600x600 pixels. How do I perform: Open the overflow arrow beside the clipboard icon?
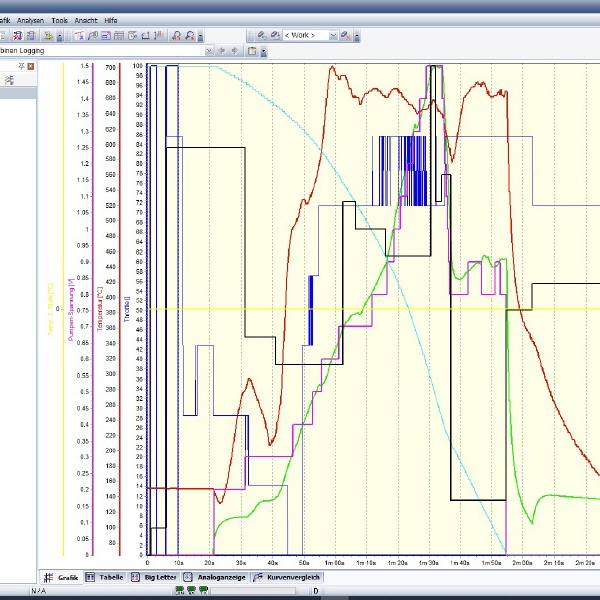[x=263, y=51]
